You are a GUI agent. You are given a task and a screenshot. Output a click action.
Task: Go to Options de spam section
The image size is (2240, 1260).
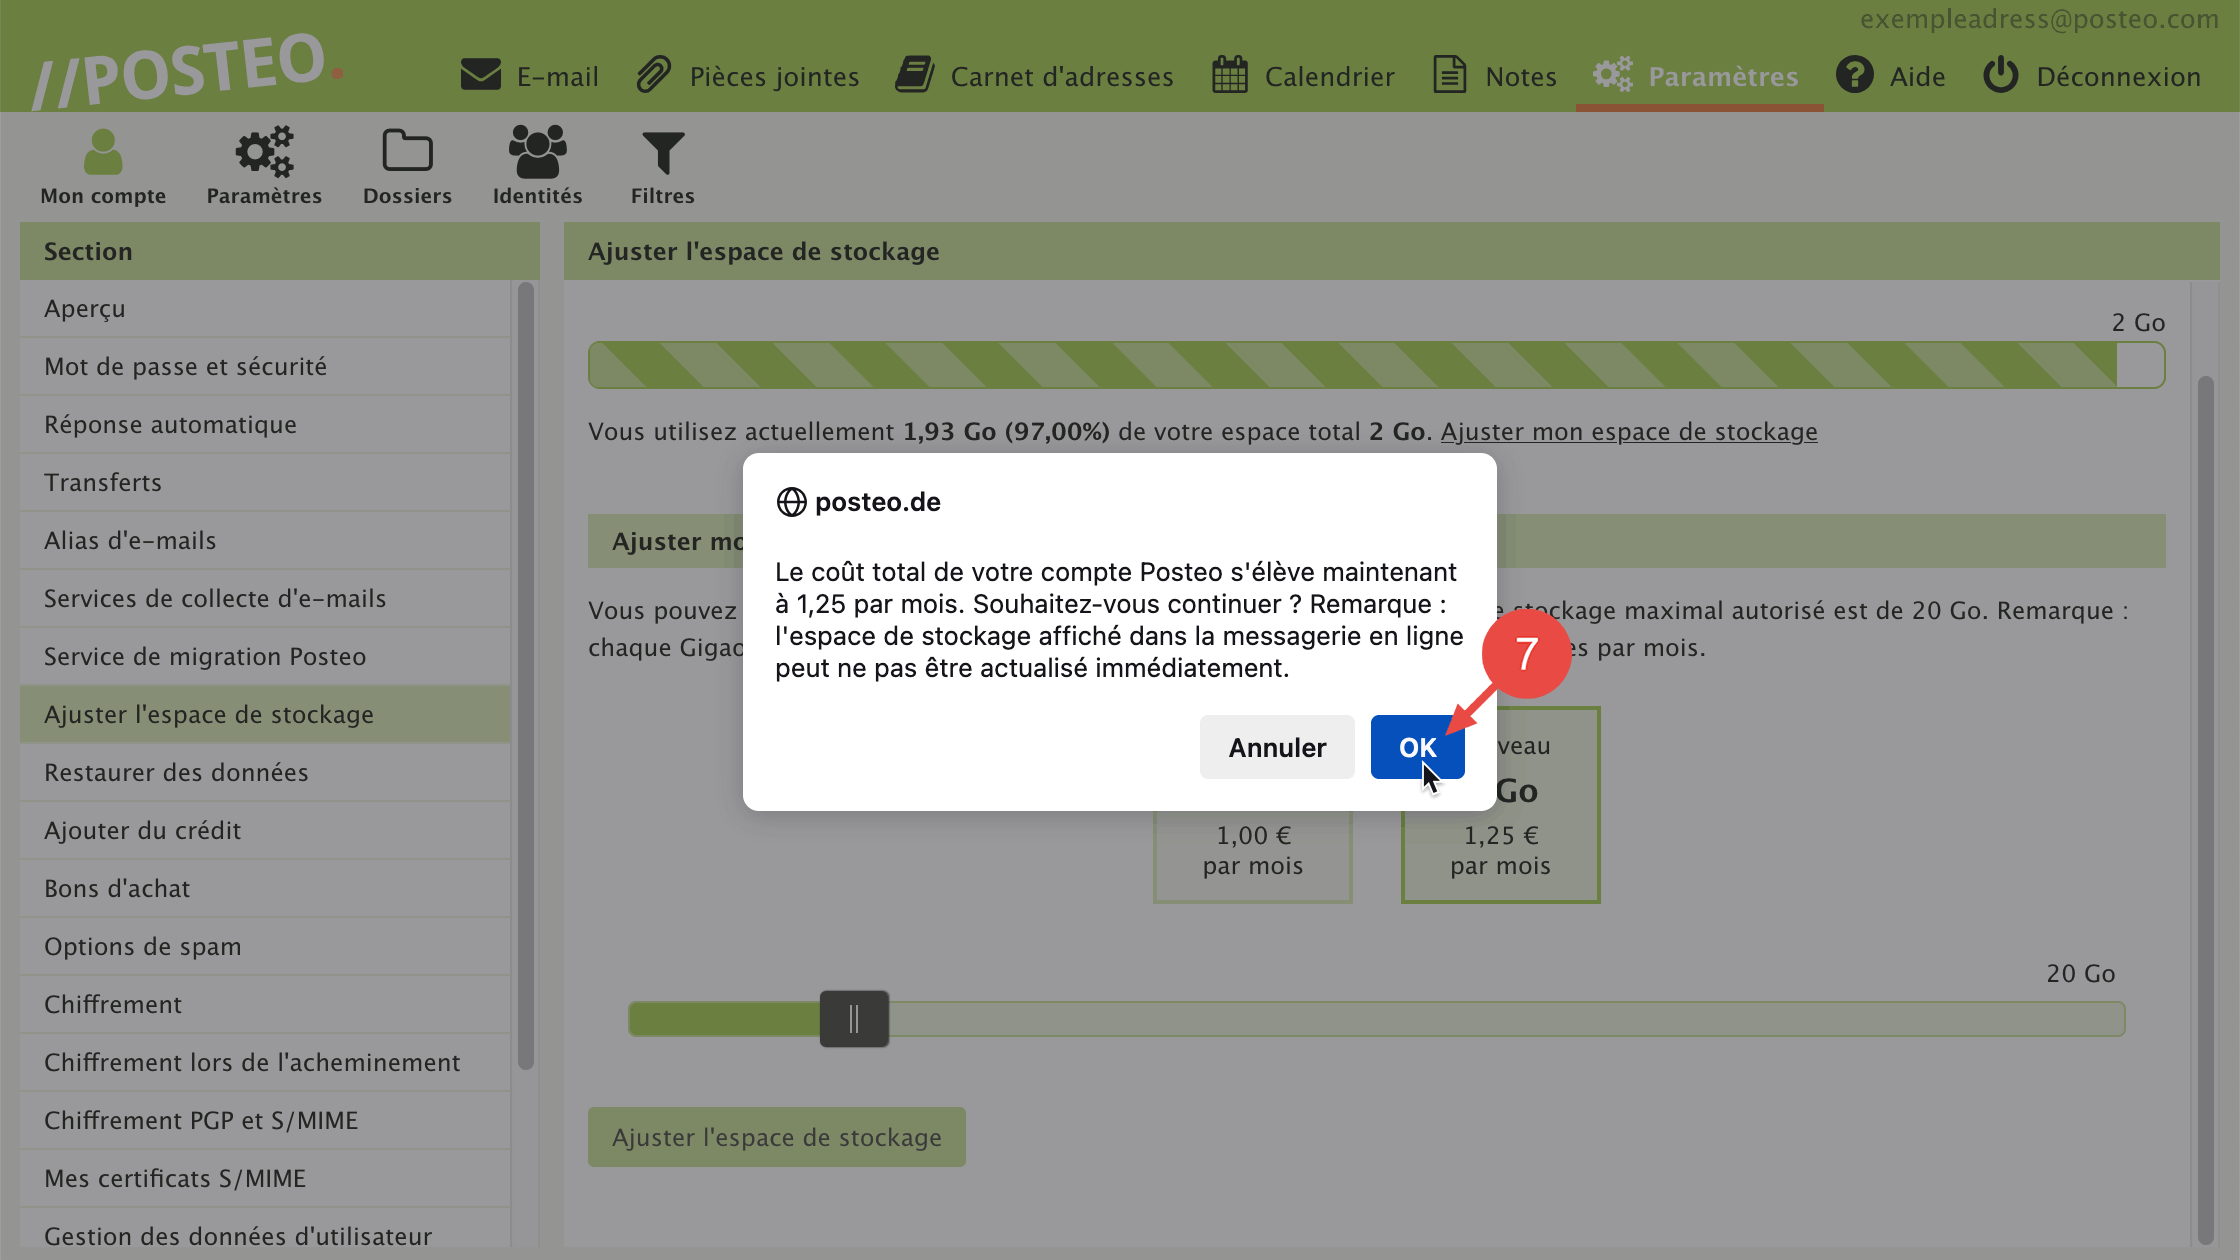coord(143,947)
